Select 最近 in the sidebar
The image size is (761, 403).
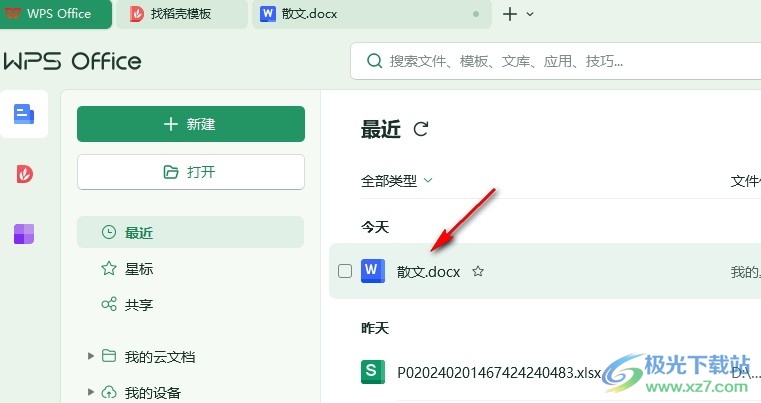tap(190, 233)
